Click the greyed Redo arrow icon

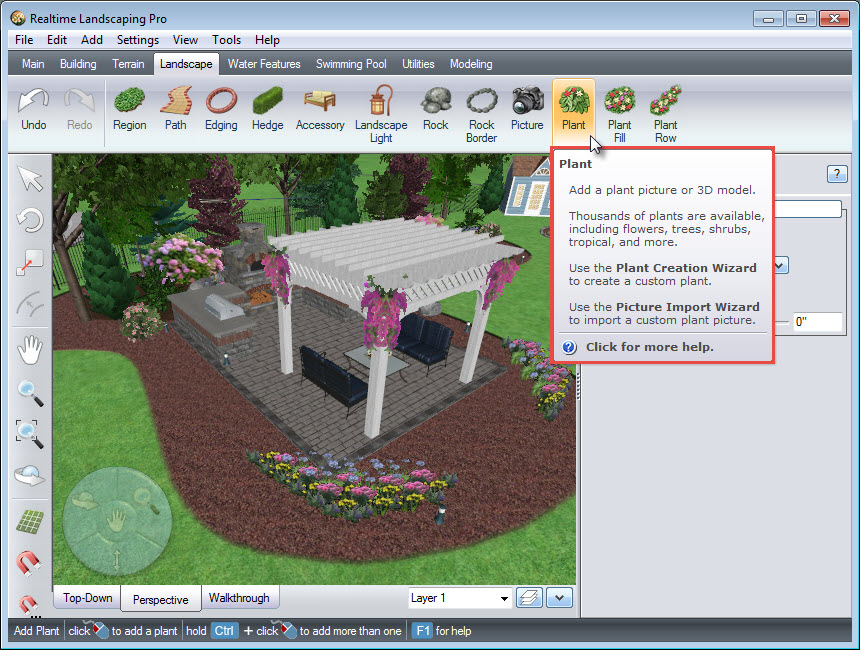[x=80, y=100]
